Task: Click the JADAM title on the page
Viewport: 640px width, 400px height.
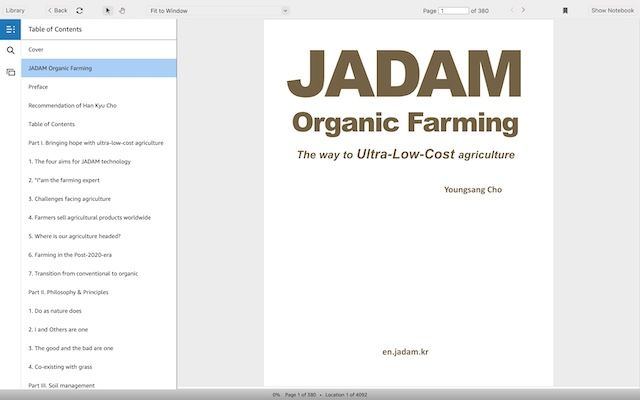Action: point(404,73)
